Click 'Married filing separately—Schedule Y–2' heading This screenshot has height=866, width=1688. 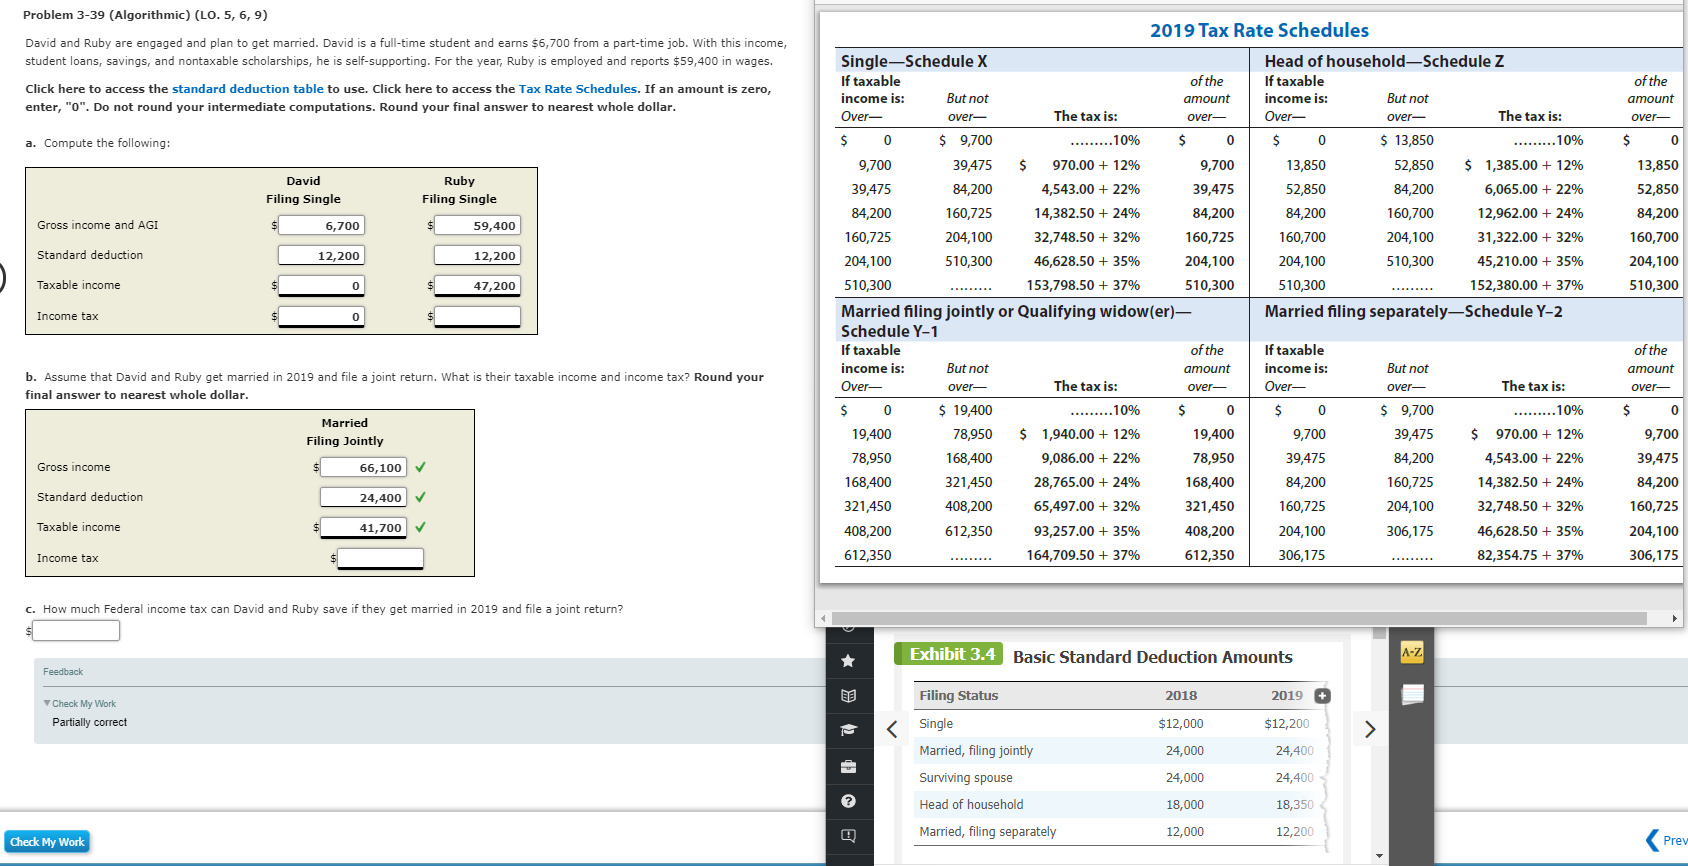point(1413,311)
